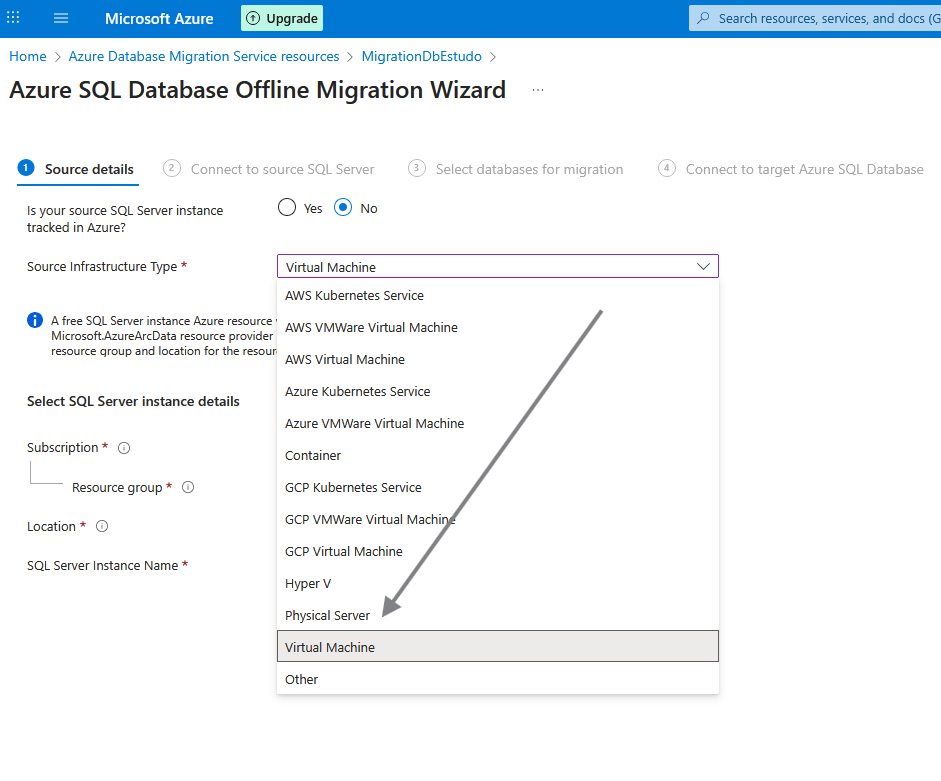Switch to Select databases for migration tab

[x=528, y=169]
